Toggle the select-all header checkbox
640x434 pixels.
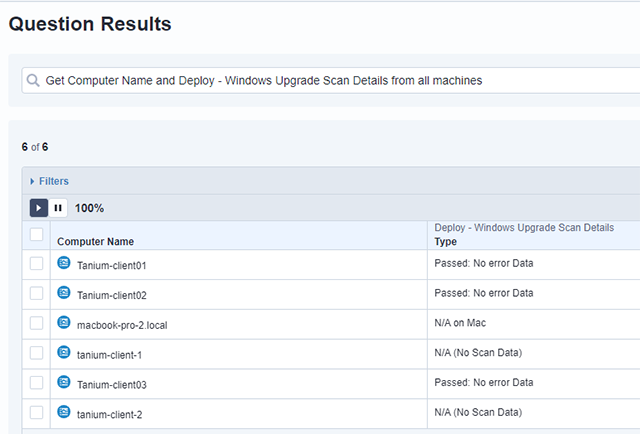click(x=37, y=234)
